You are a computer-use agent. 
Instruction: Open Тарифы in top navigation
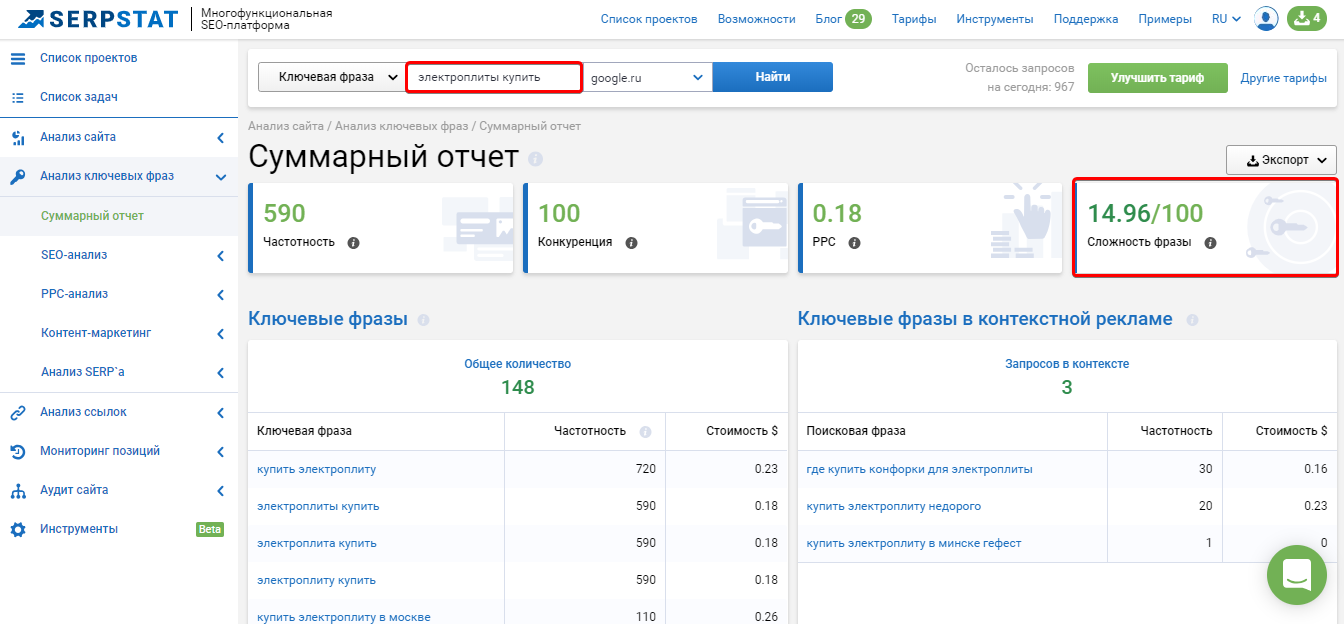[x=914, y=19]
